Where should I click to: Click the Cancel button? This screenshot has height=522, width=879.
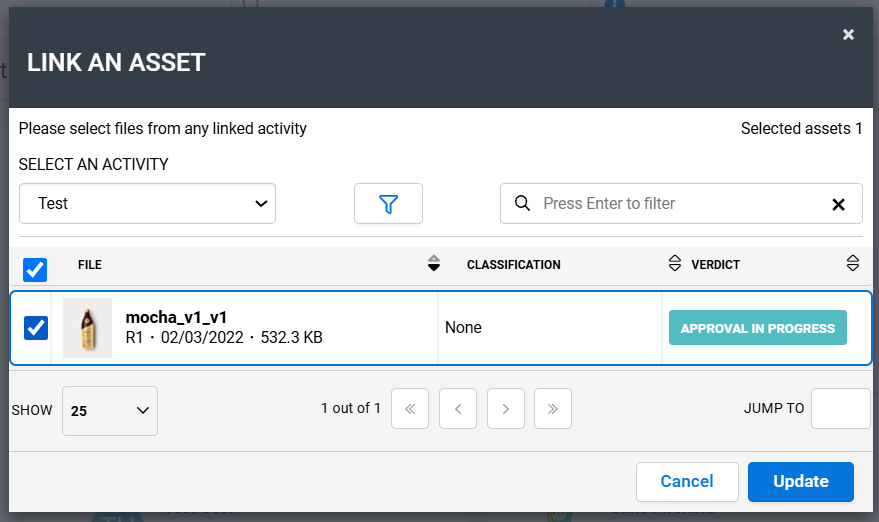(687, 482)
